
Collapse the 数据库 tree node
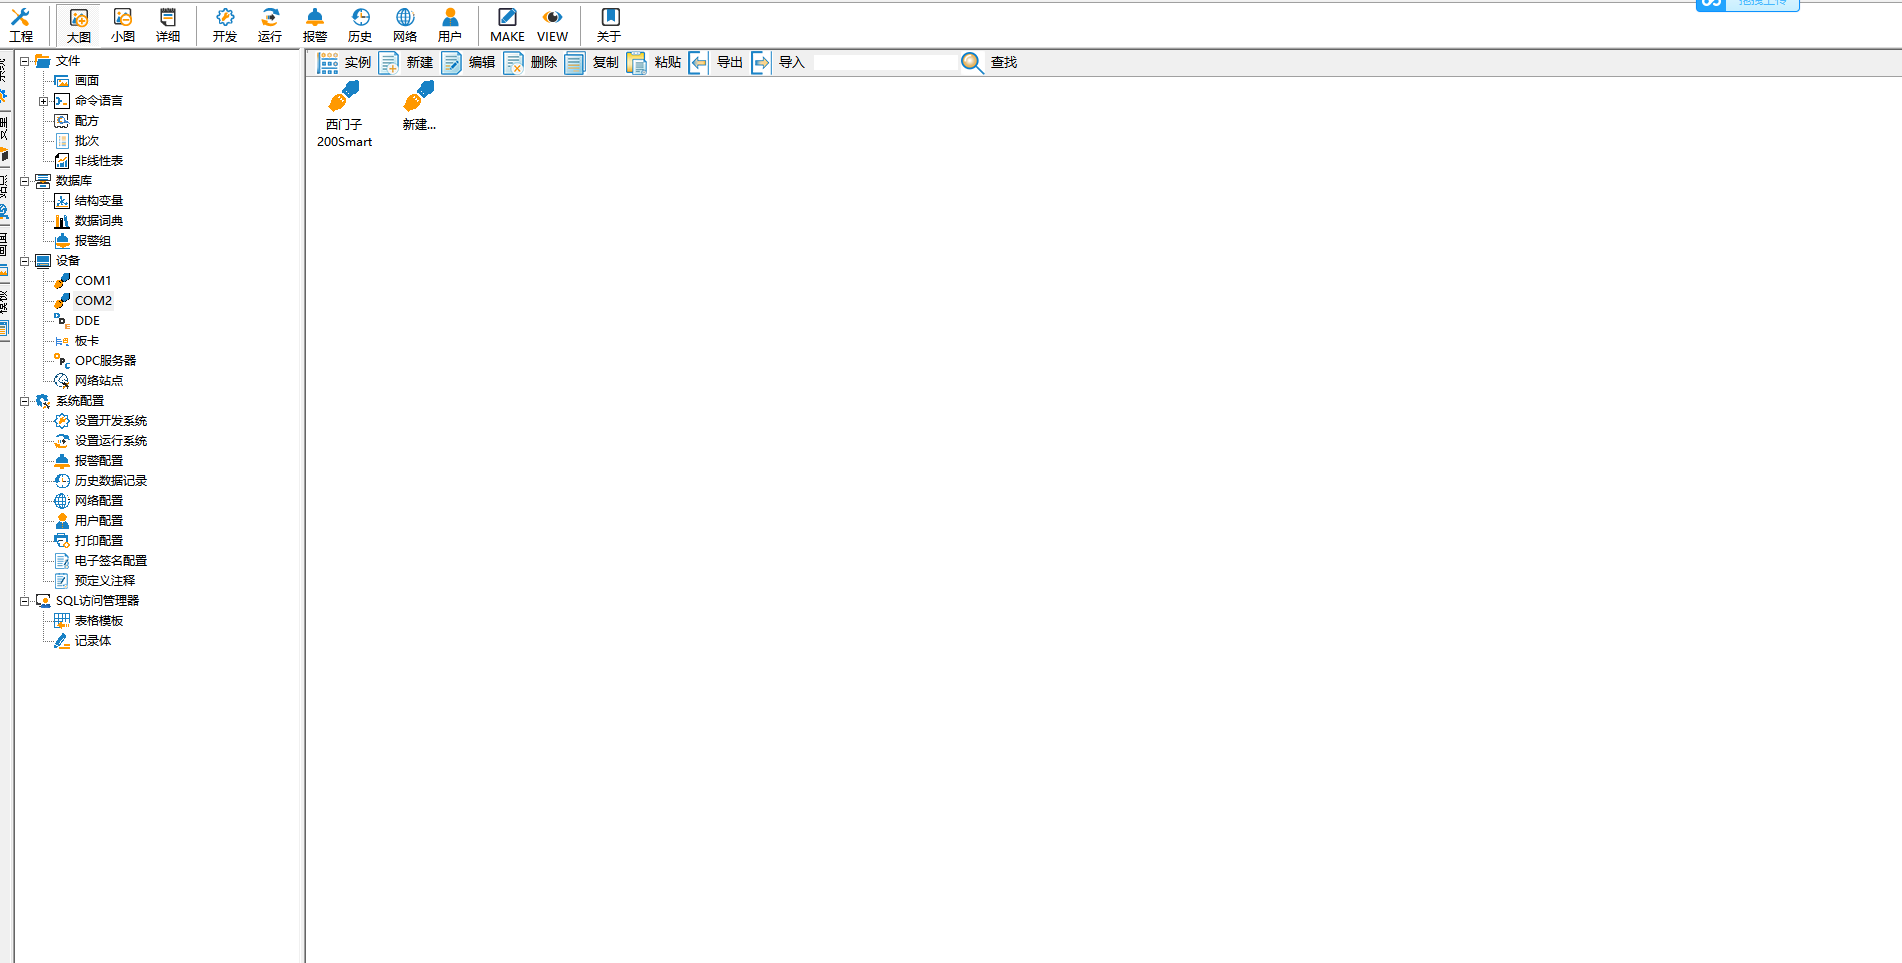click(25, 181)
